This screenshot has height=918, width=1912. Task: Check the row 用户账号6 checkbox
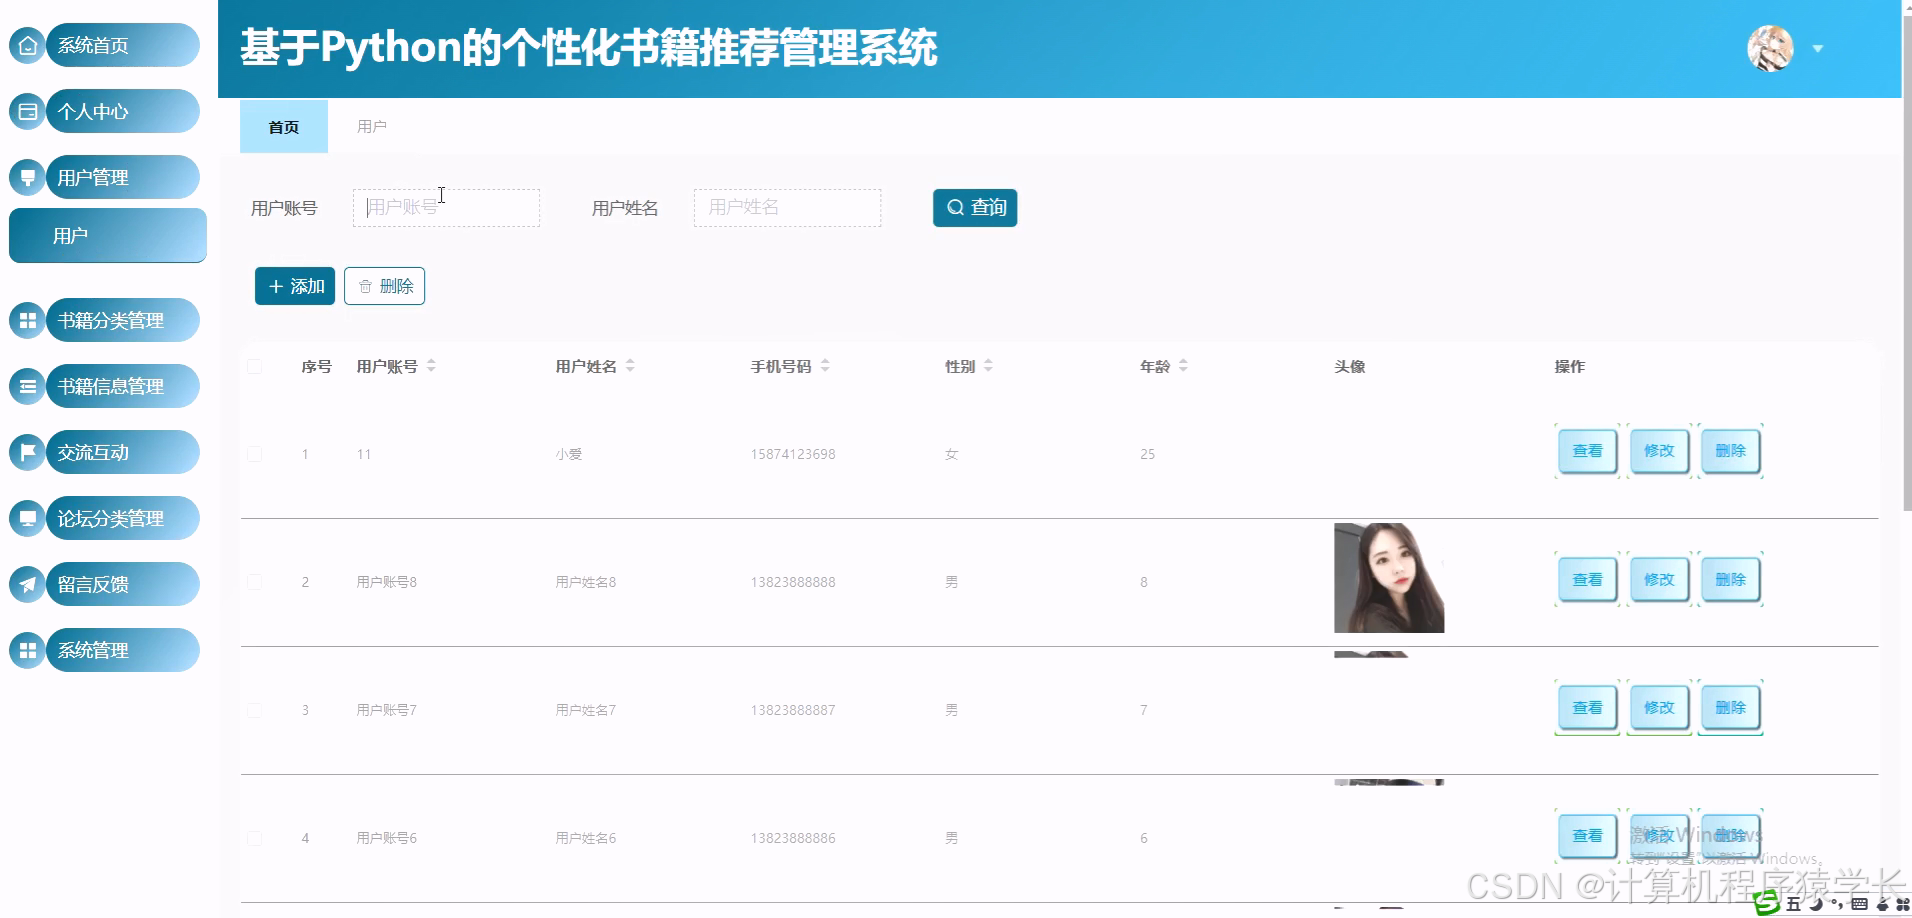(255, 838)
